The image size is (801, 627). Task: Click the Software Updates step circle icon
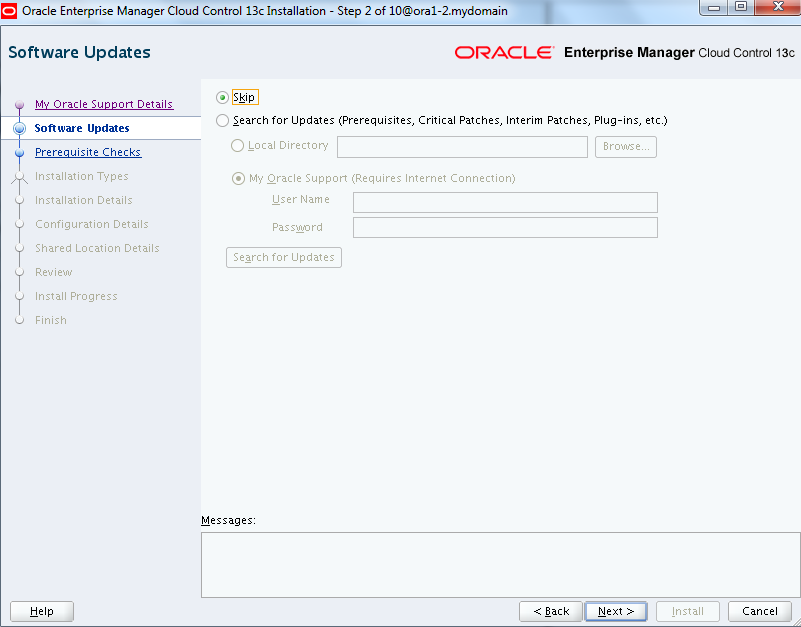19,129
